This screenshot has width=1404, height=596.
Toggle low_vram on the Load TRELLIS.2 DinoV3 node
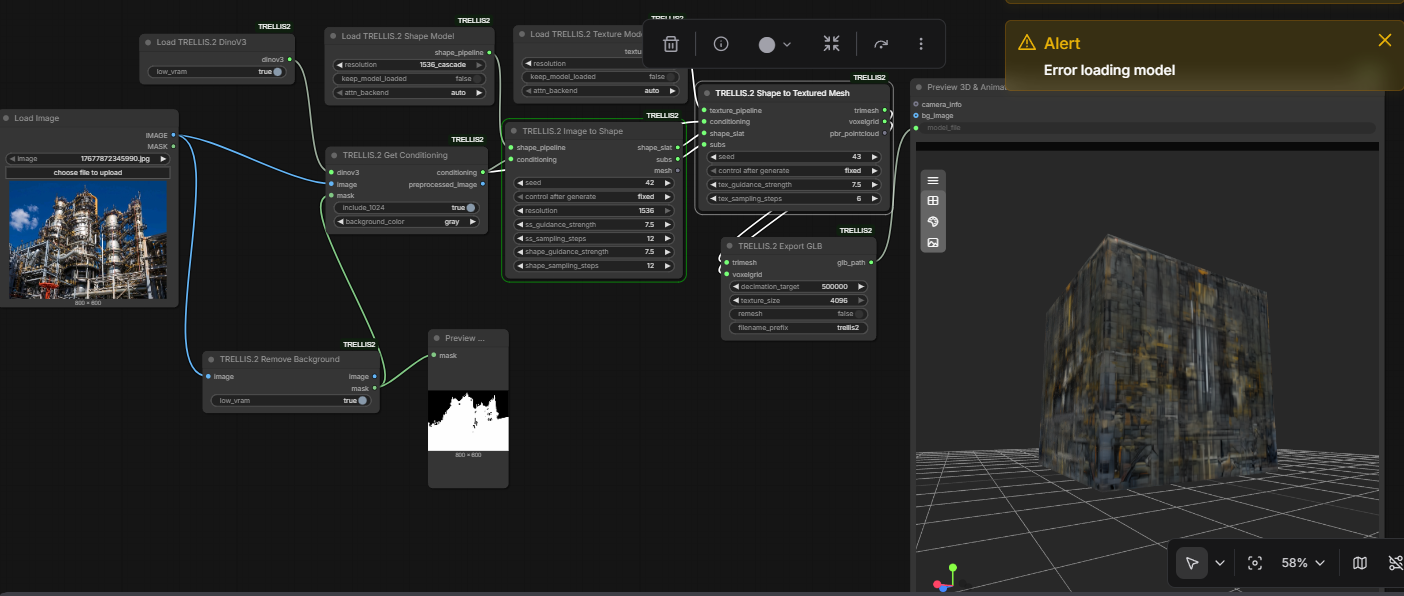[x=277, y=72]
